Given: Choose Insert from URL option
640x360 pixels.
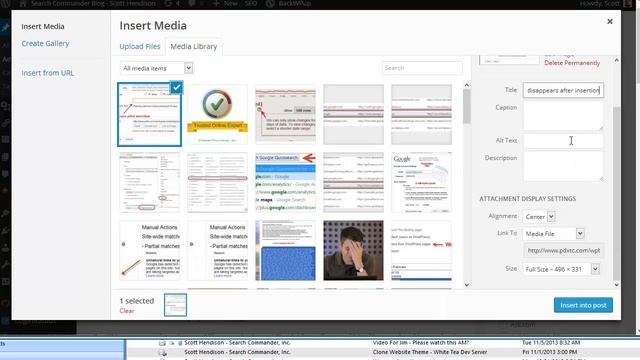Looking at the screenshot, I should click(48, 73).
